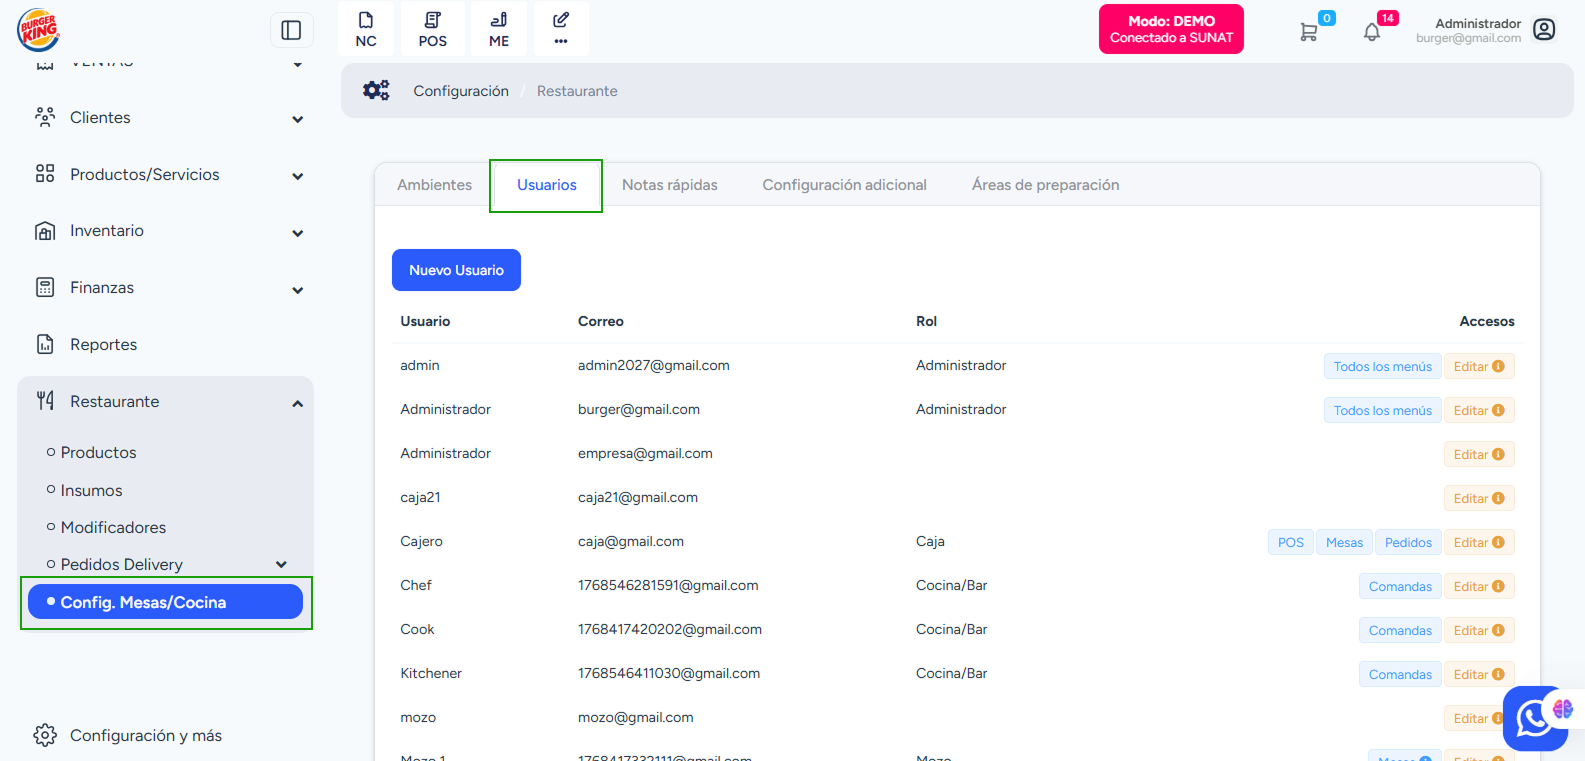The width and height of the screenshot is (1585, 761).
Task: Open the Administrador user profile icon
Action: point(1544,30)
